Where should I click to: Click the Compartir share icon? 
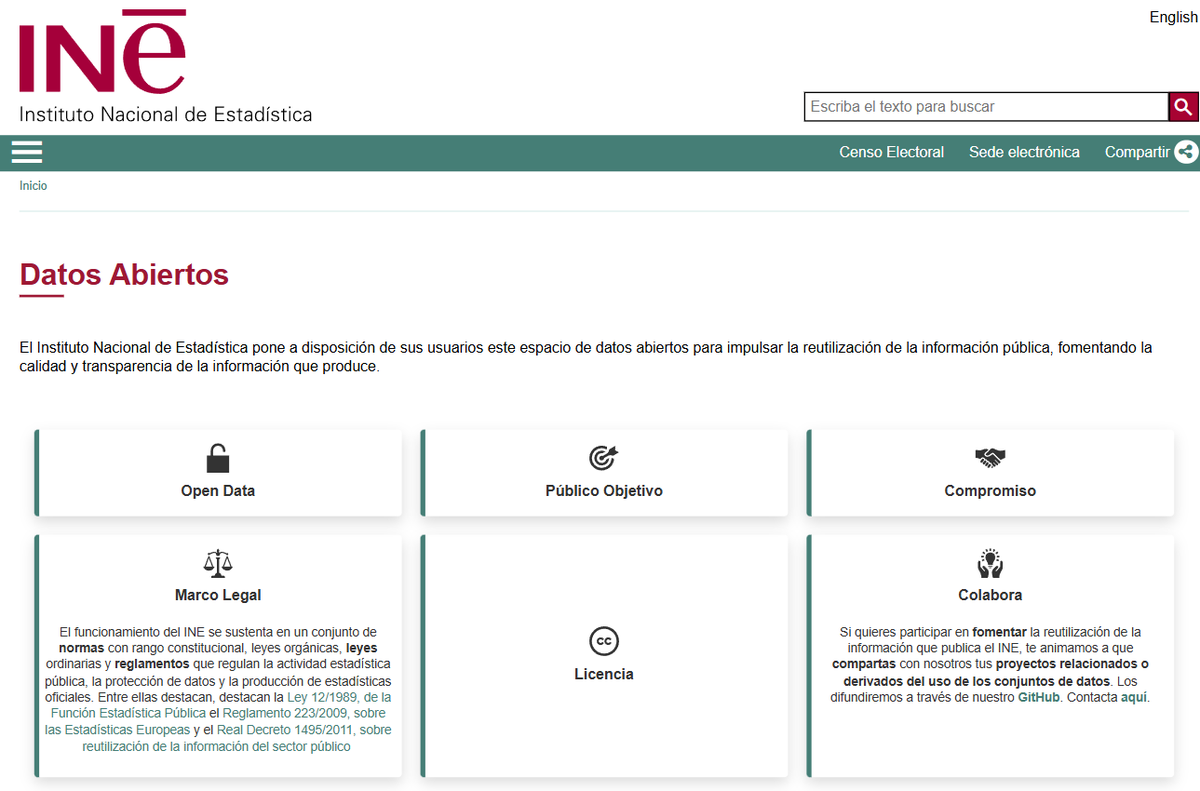1186,152
